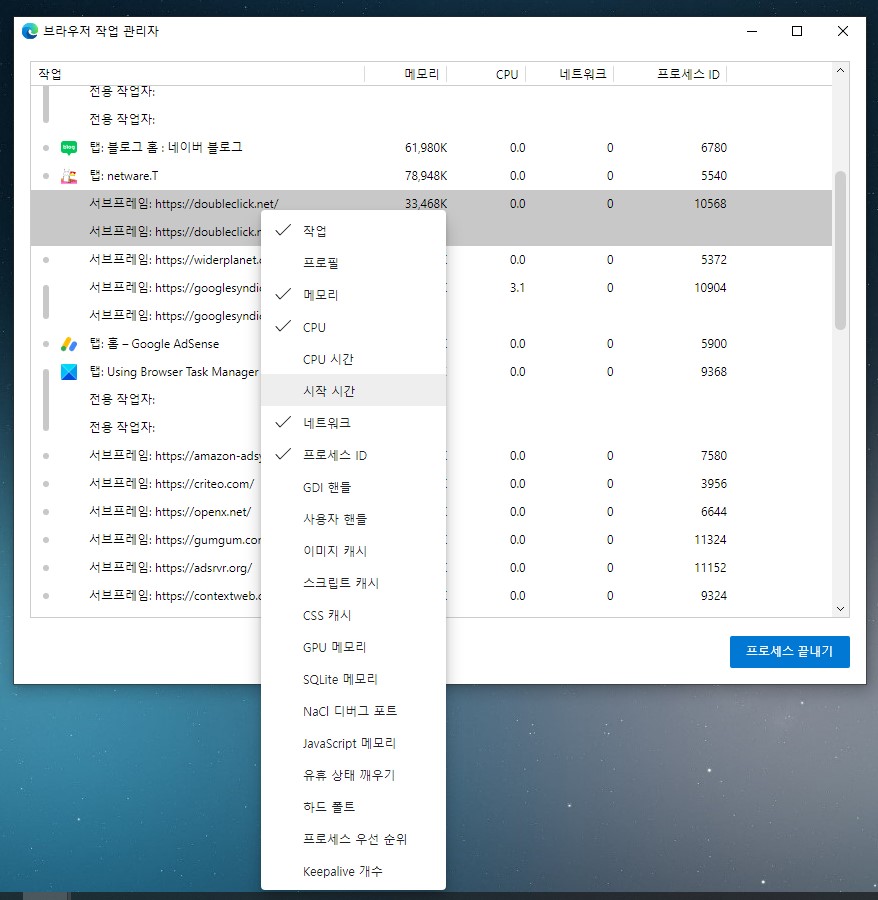Select the openx.net subframe row
This screenshot has width=878, height=900.
pyautogui.click(x=431, y=511)
